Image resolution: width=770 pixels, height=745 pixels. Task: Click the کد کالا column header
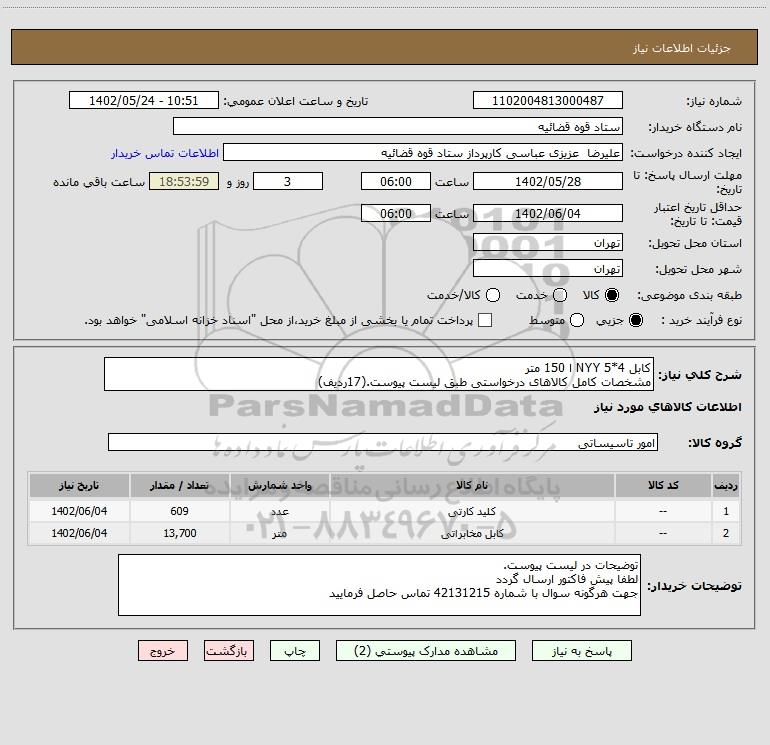tap(663, 485)
